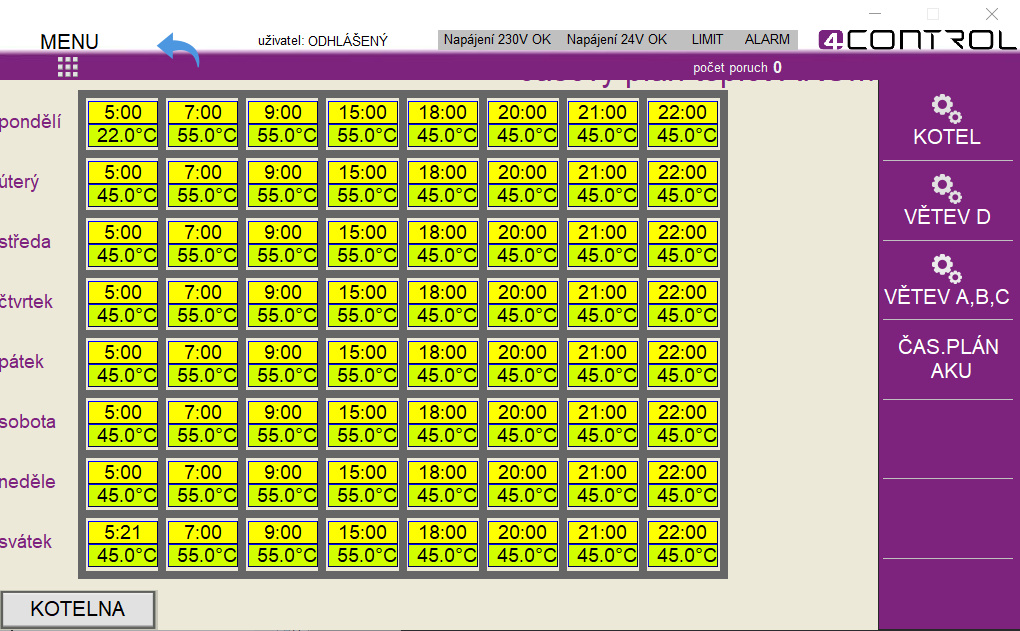Edit svátek 5:21 time field

(x=123, y=533)
